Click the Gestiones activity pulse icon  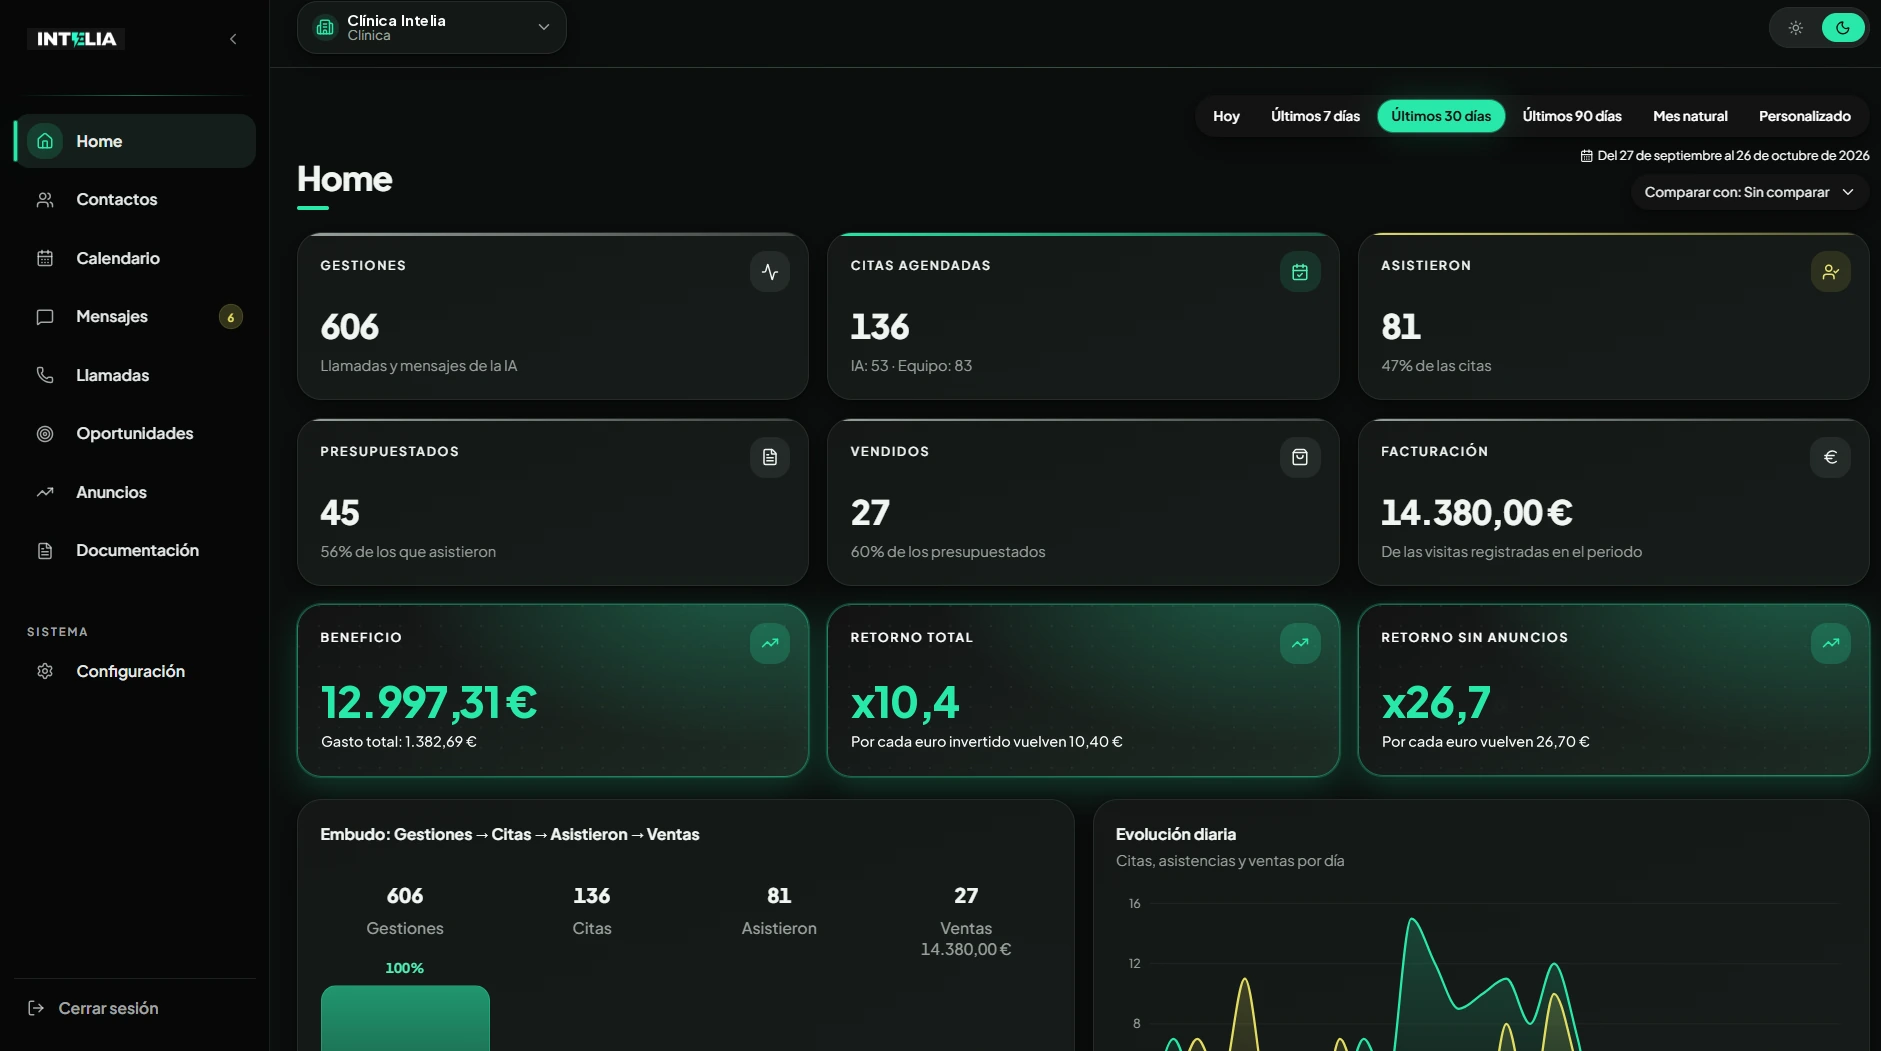[x=770, y=272]
